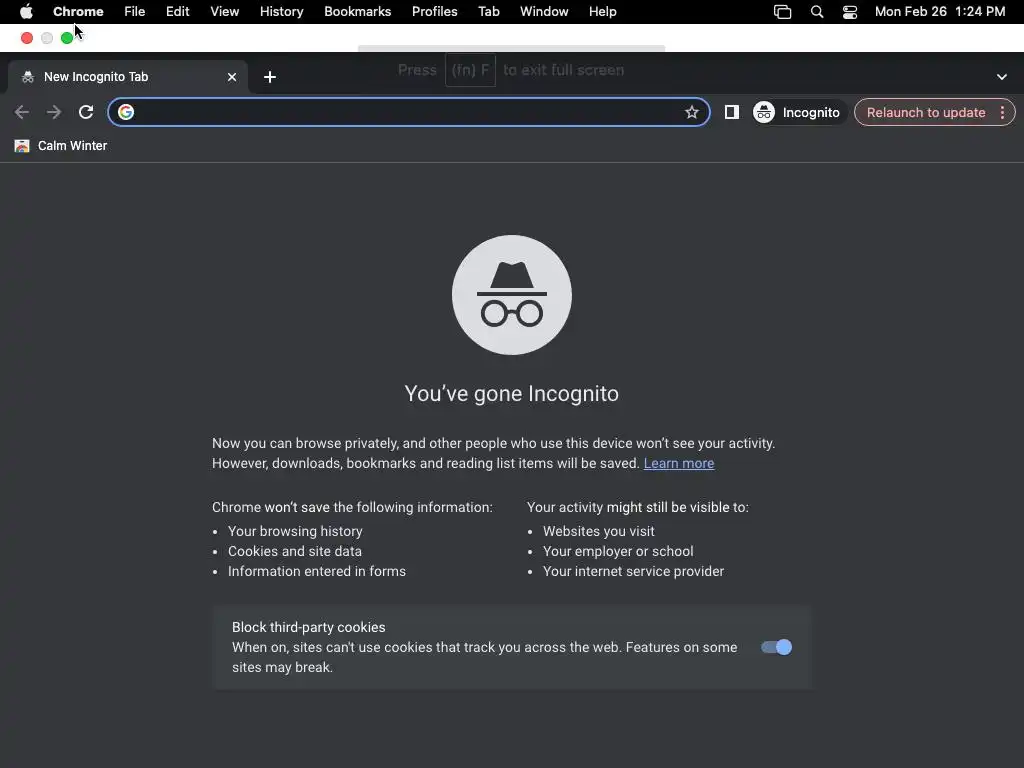
Task: Open the side panel icon
Action: (731, 112)
